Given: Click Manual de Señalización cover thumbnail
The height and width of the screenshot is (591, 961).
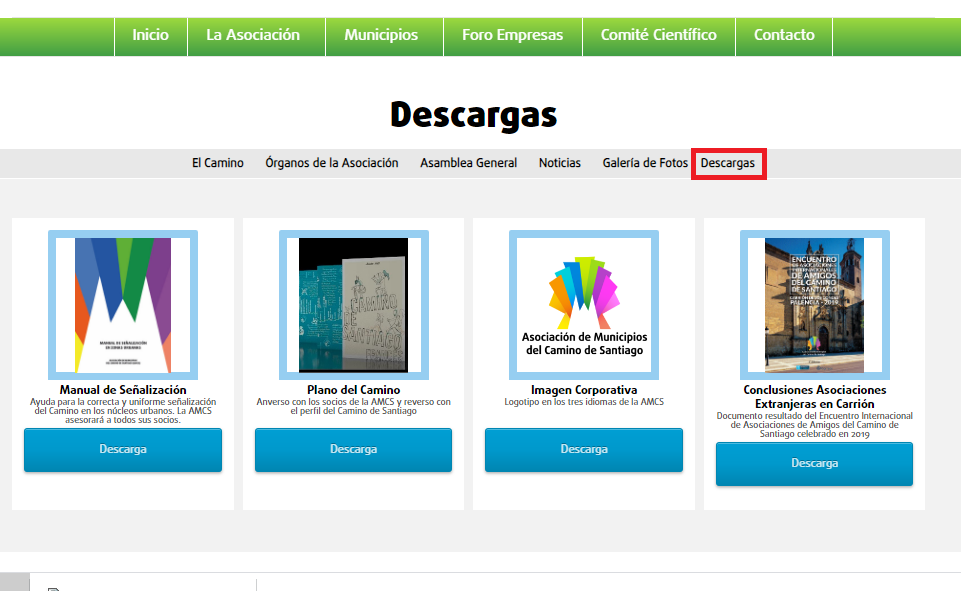Looking at the screenshot, I should (123, 305).
